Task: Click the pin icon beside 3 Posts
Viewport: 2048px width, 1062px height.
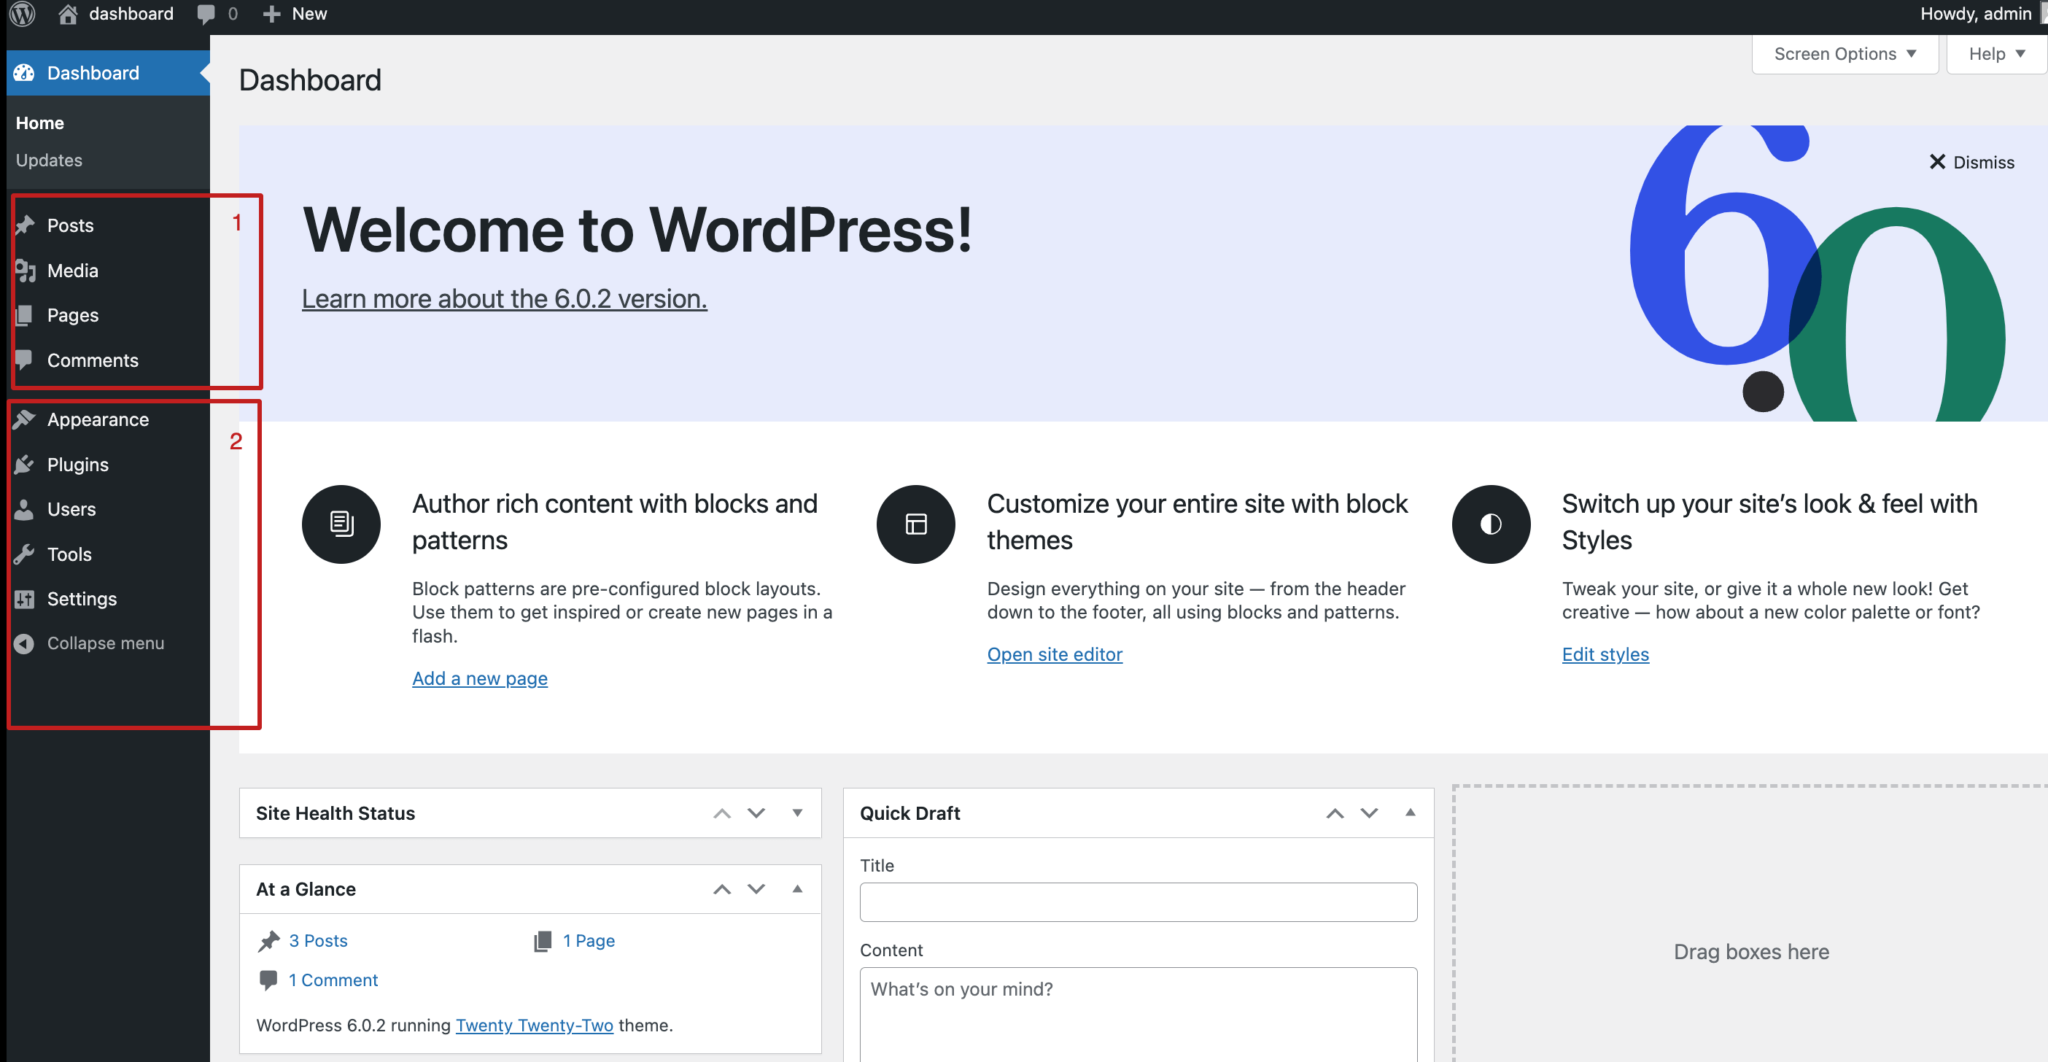Action: 268,940
